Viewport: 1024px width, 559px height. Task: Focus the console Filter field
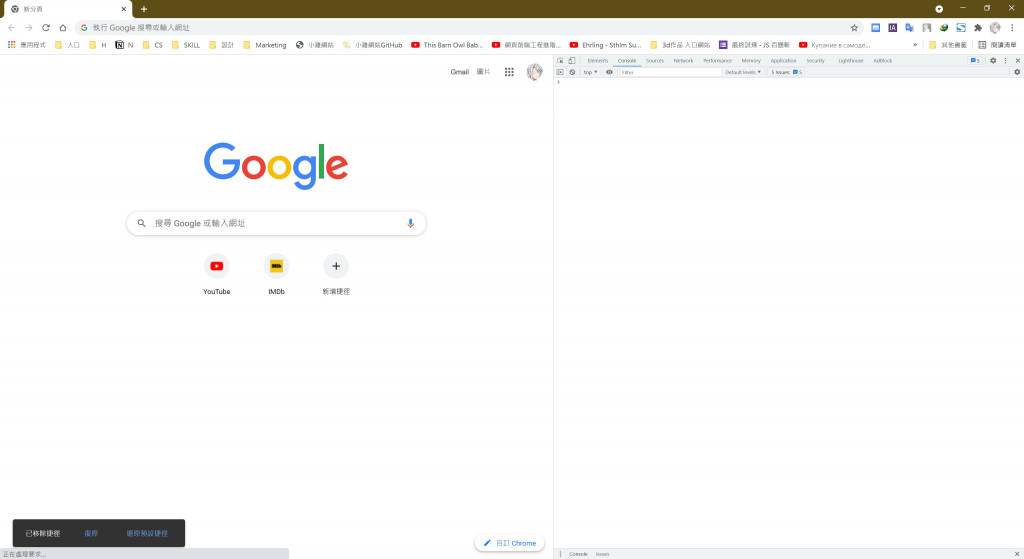(x=669, y=72)
